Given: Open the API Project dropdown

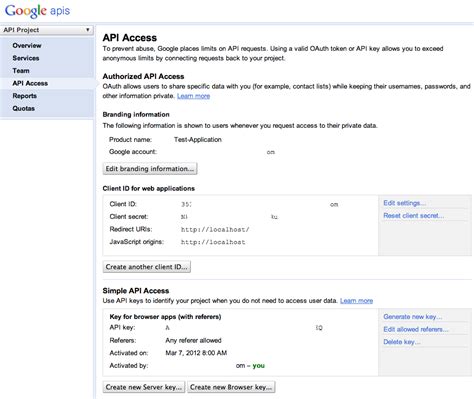Looking at the screenshot, I should coord(47,30).
